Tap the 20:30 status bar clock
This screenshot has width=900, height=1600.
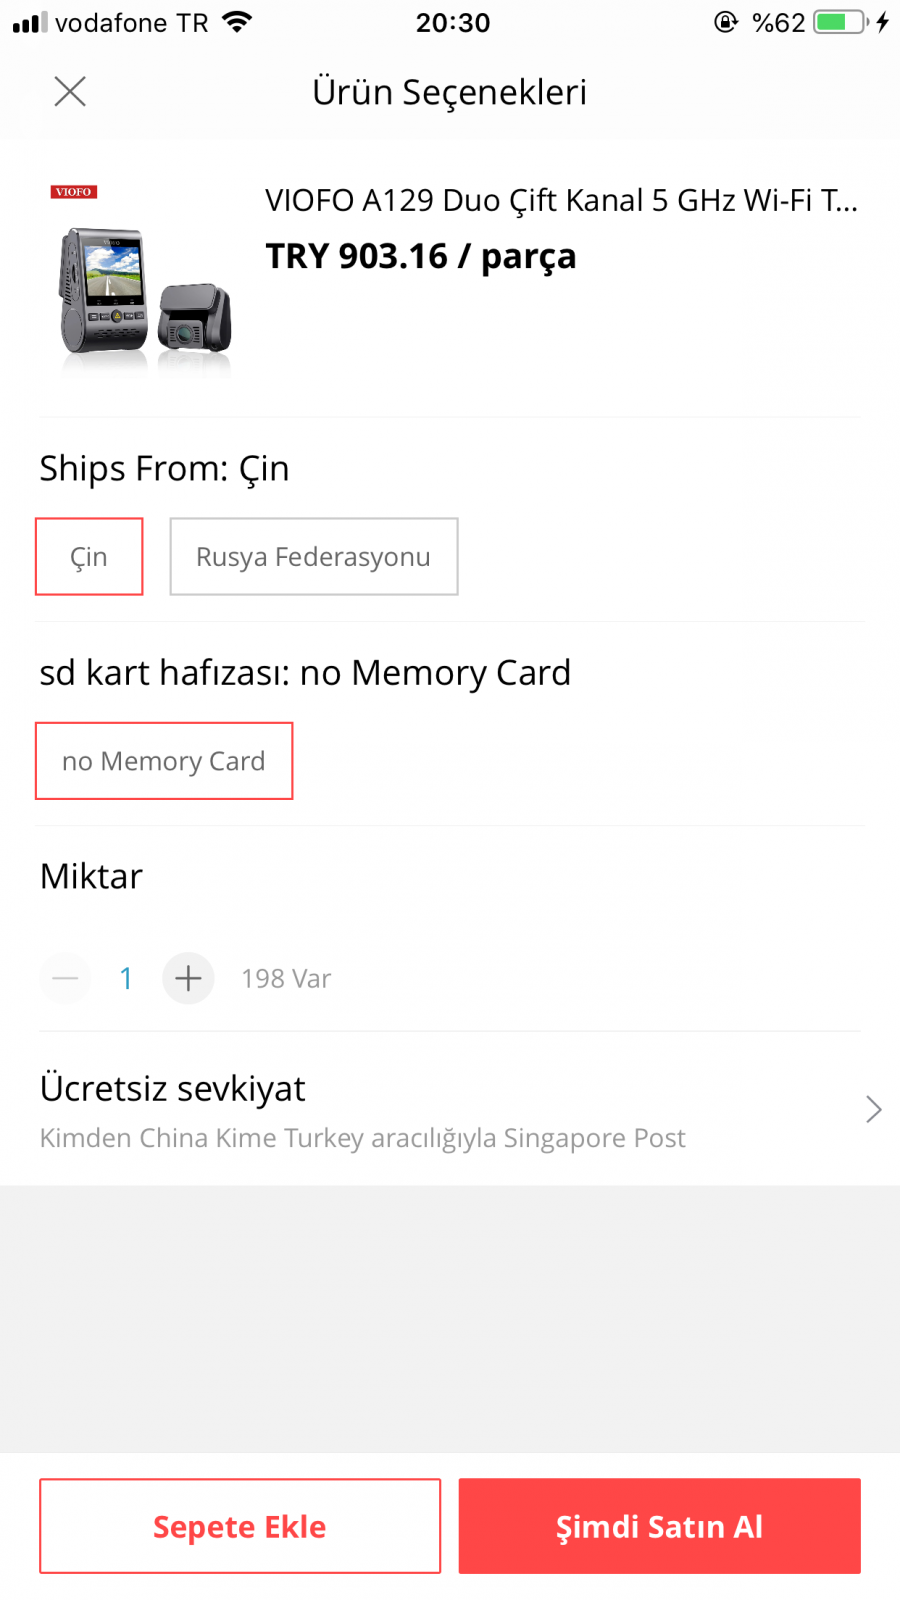pyautogui.click(x=453, y=23)
